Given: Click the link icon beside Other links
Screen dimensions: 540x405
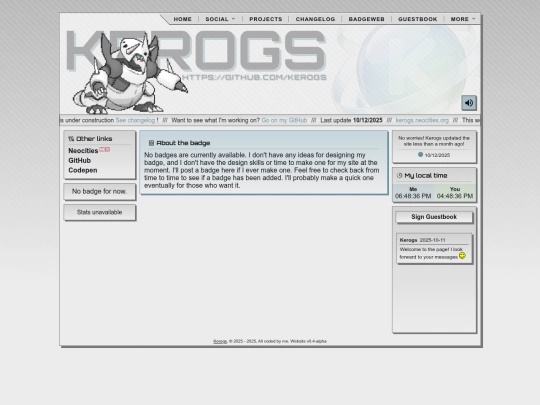Looking at the screenshot, I should click(71, 139).
